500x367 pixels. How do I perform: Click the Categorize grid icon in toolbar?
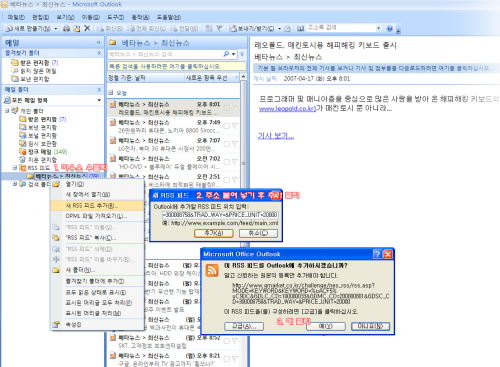point(209,29)
